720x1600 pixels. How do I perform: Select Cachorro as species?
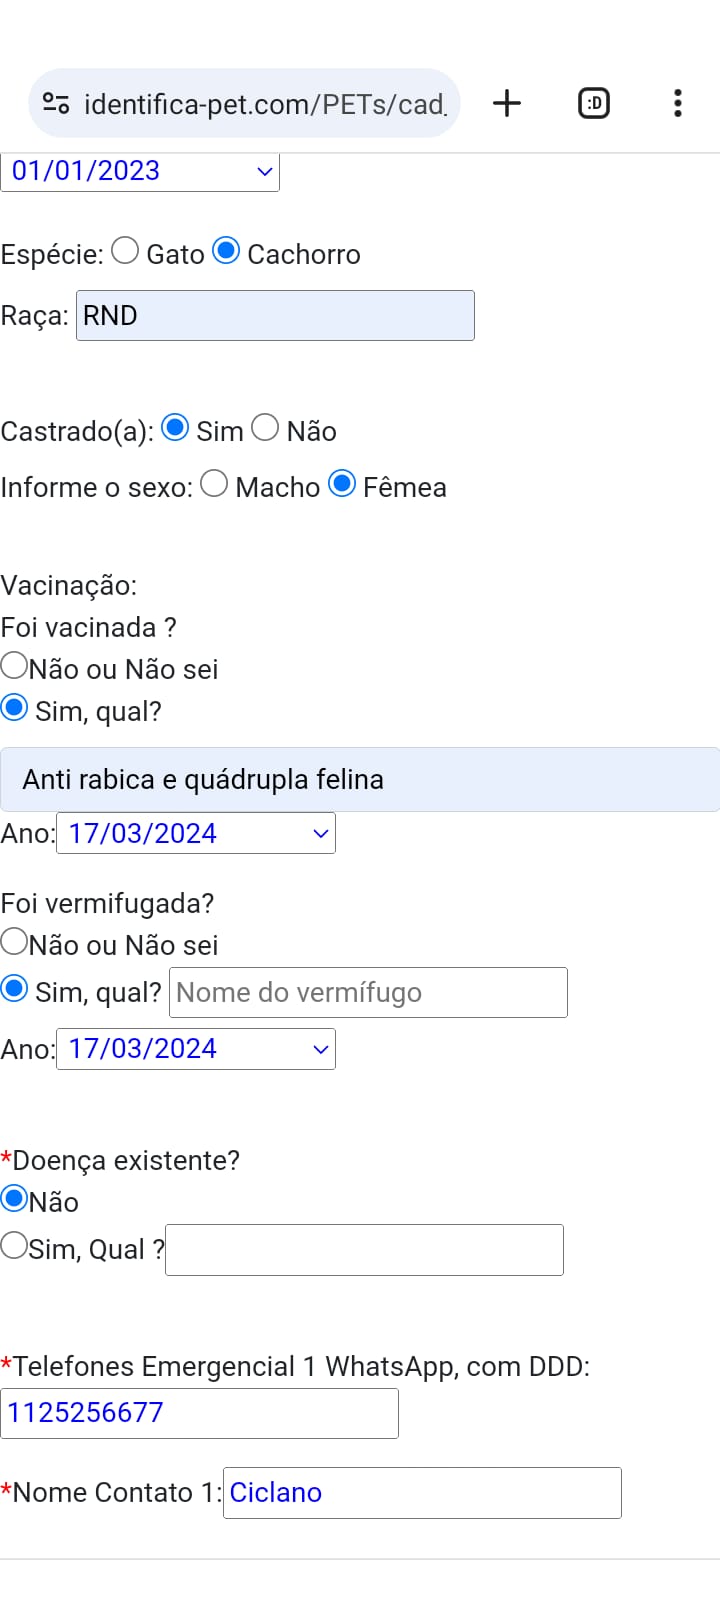[227, 250]
